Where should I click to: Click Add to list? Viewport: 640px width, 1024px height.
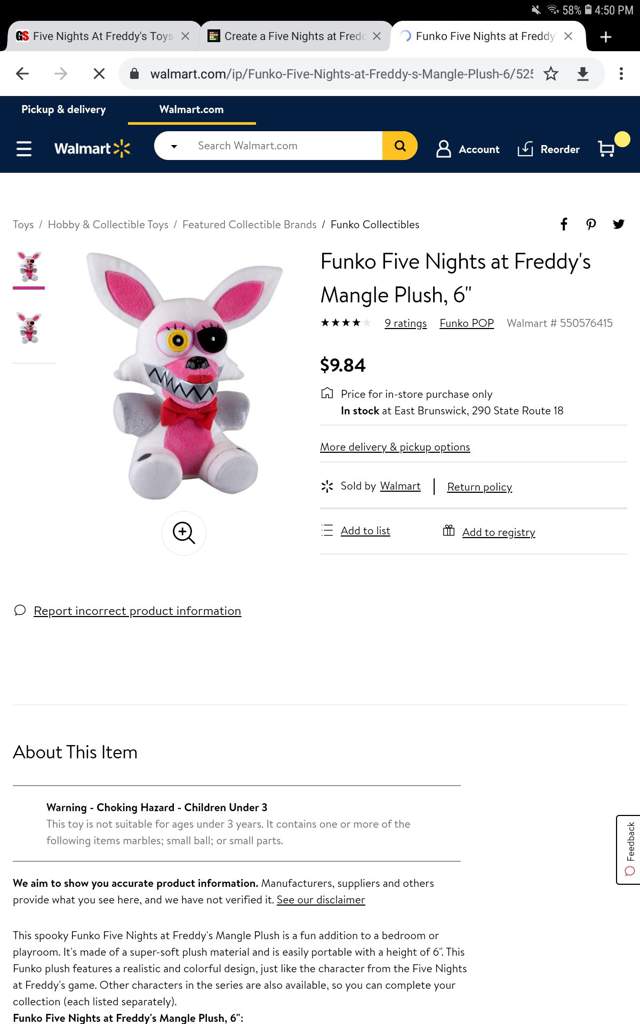pos(364,531)
